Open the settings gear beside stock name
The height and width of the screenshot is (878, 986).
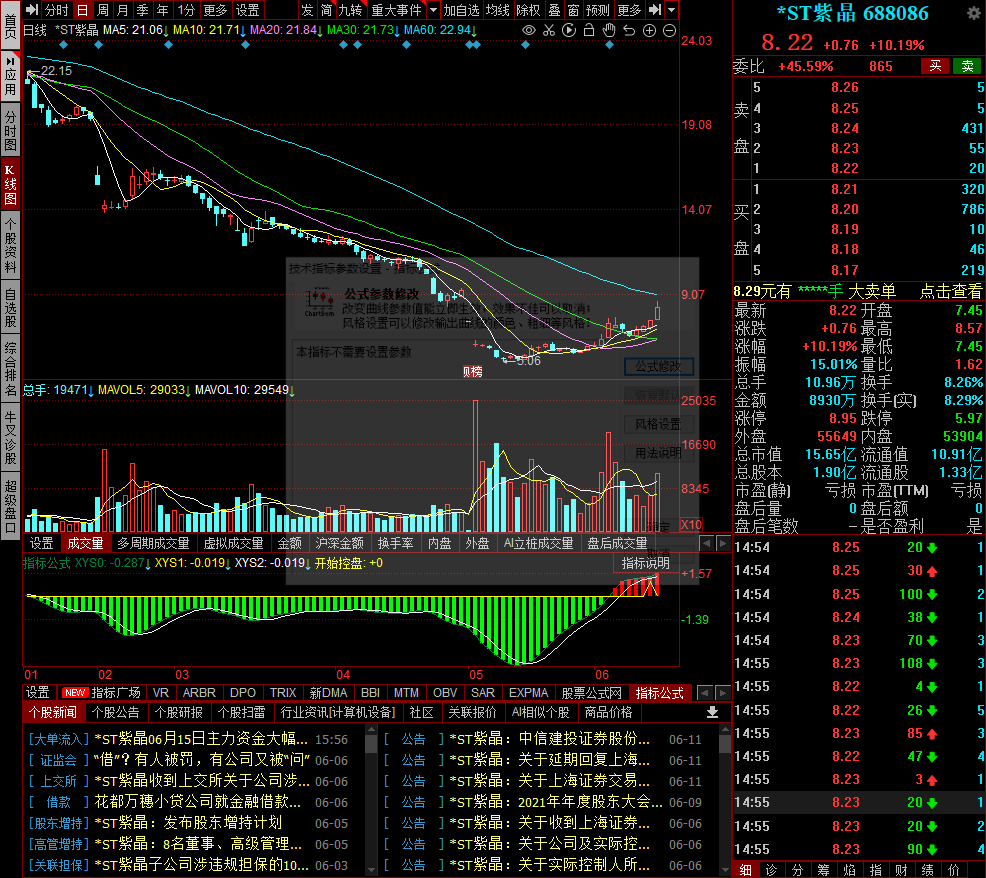[x=972, y=13]
